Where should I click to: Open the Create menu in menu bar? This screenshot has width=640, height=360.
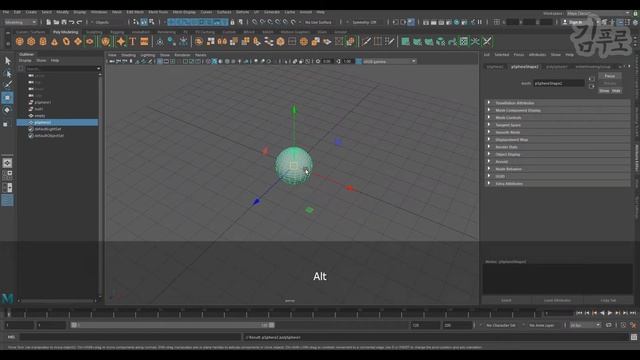(x=31, y=12)
